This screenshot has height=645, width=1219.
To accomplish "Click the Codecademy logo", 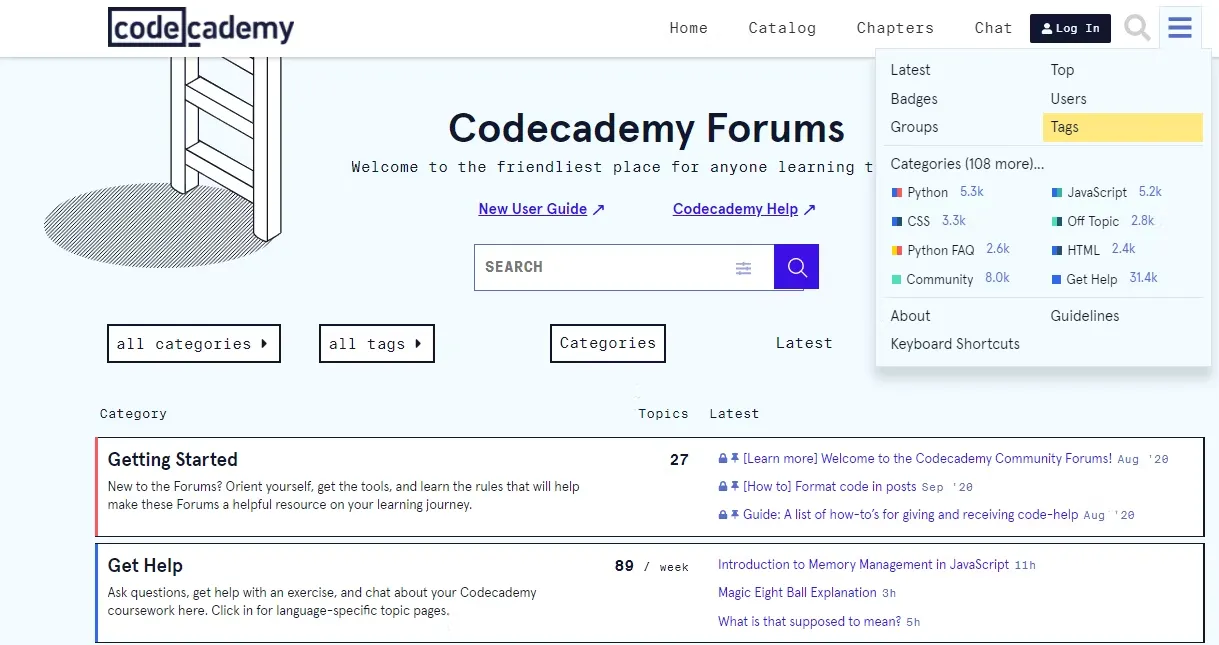I will (x=201, y=28).
